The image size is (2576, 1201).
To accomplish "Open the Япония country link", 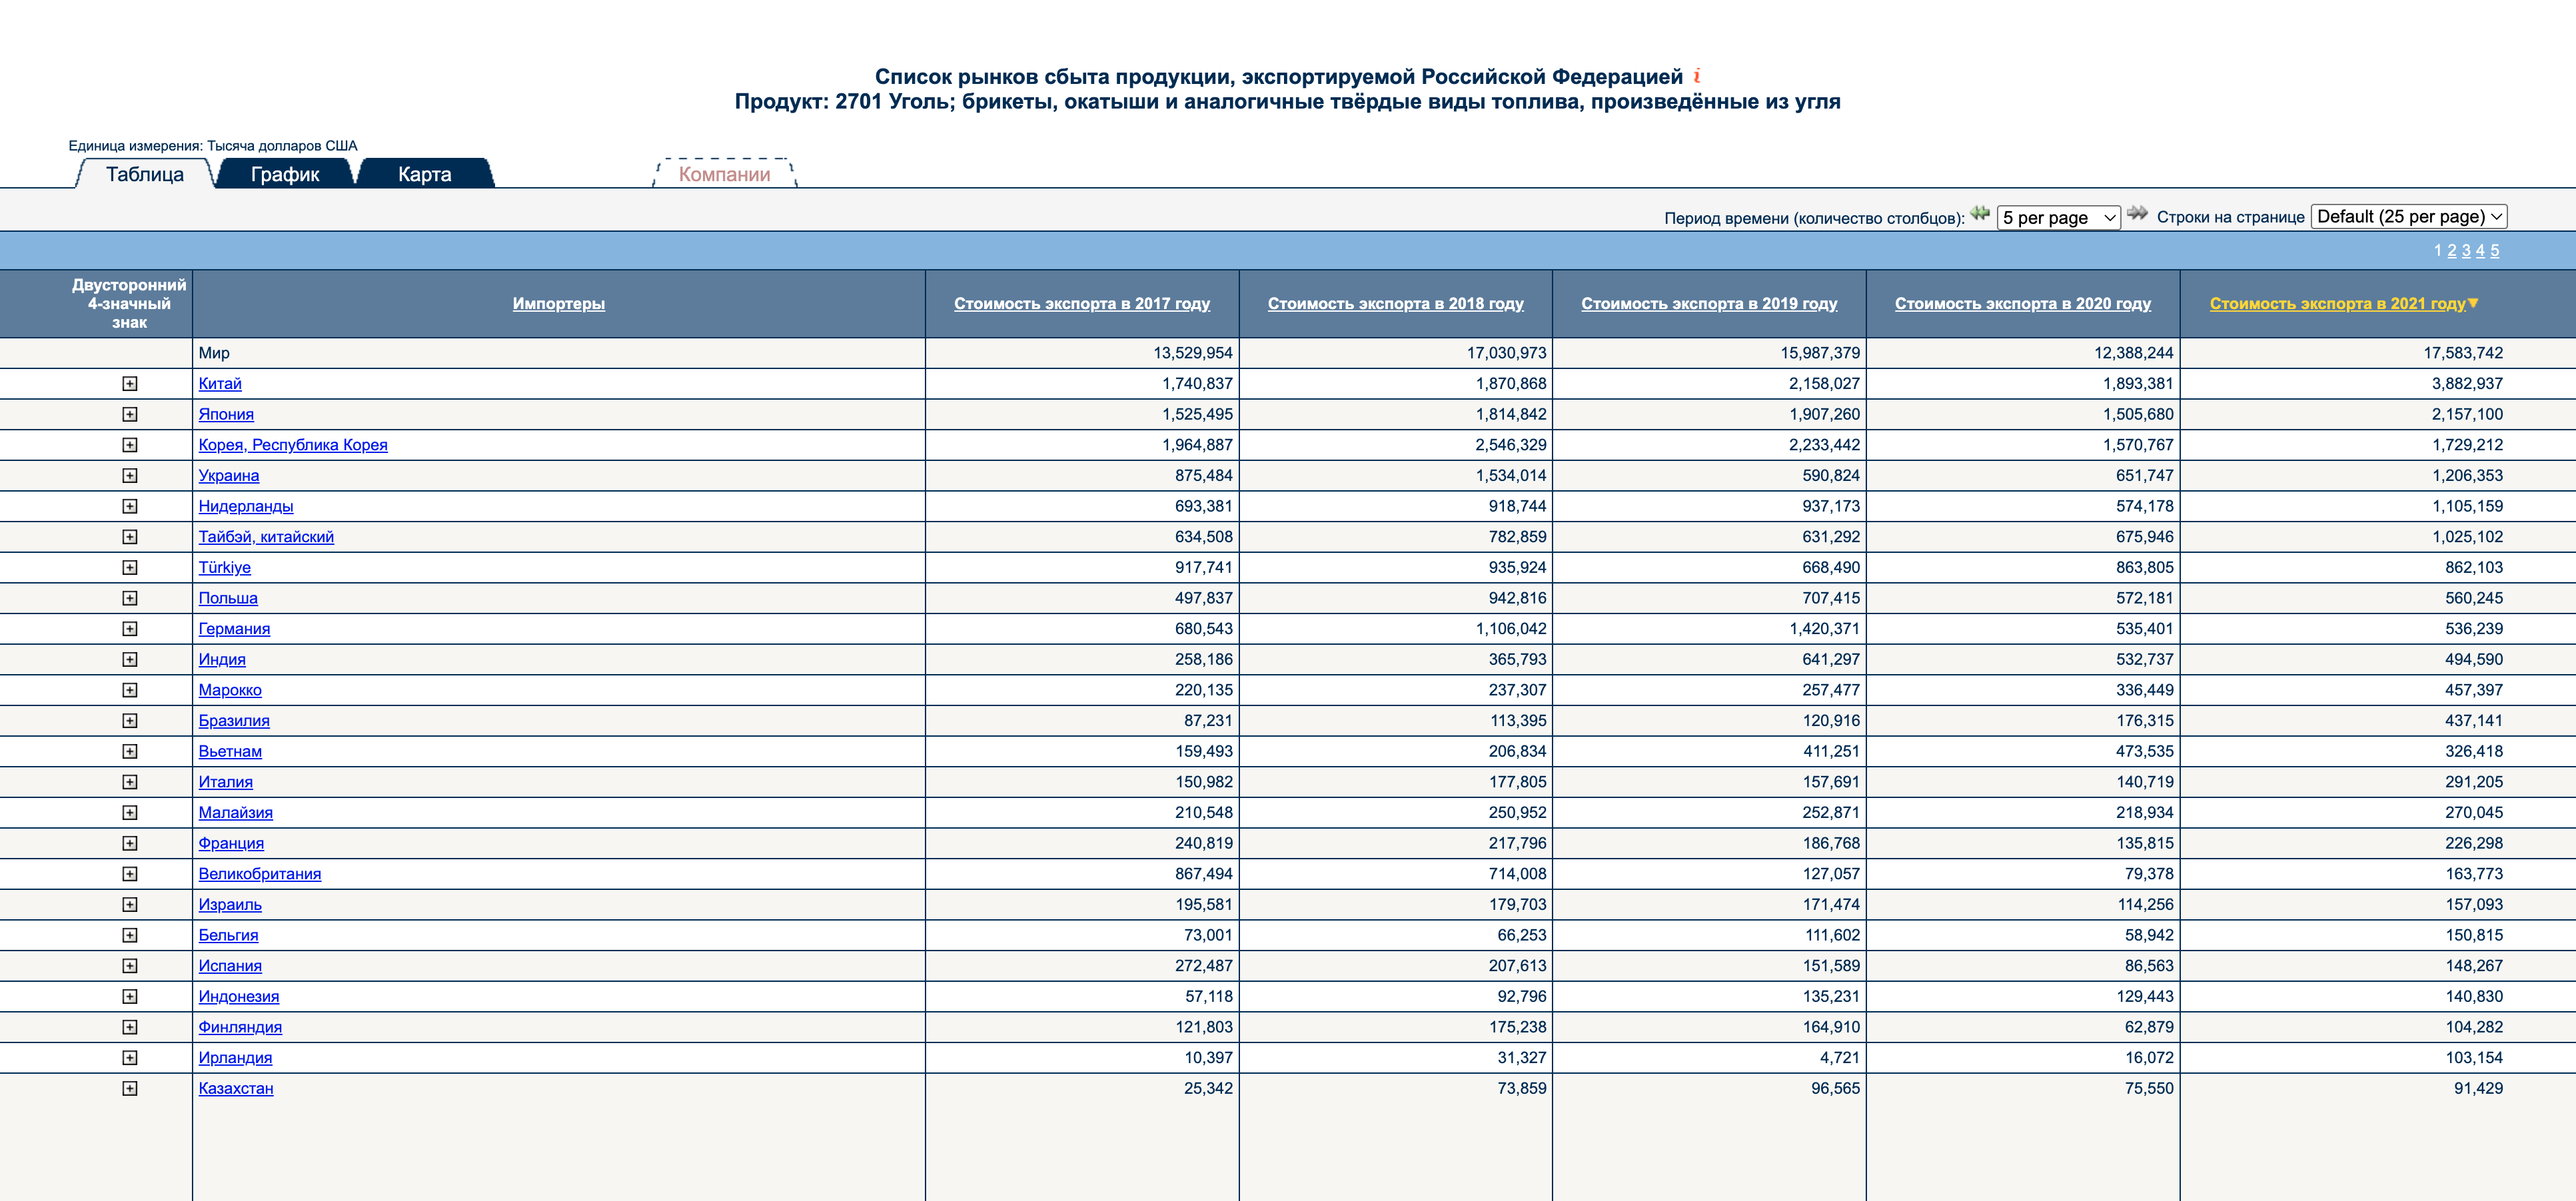I will click(226, 414).
